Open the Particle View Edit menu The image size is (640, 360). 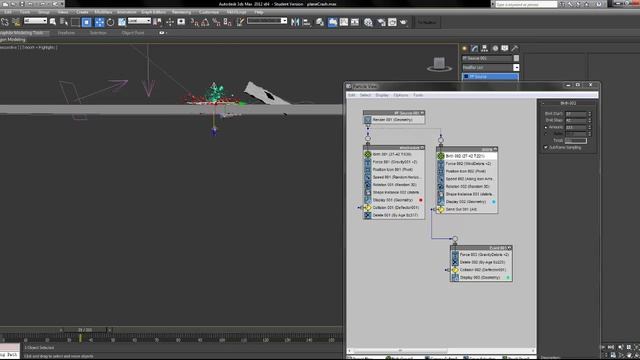point(351,95)
